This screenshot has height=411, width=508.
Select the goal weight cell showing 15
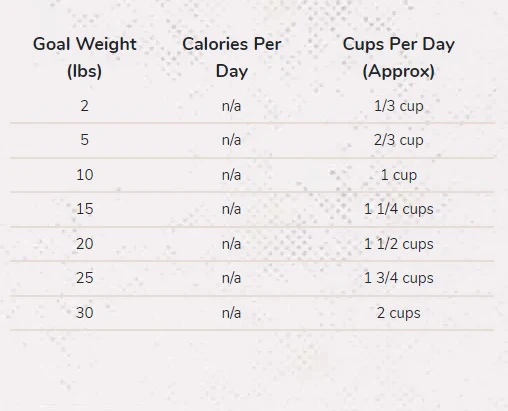[x=85, y=209]
